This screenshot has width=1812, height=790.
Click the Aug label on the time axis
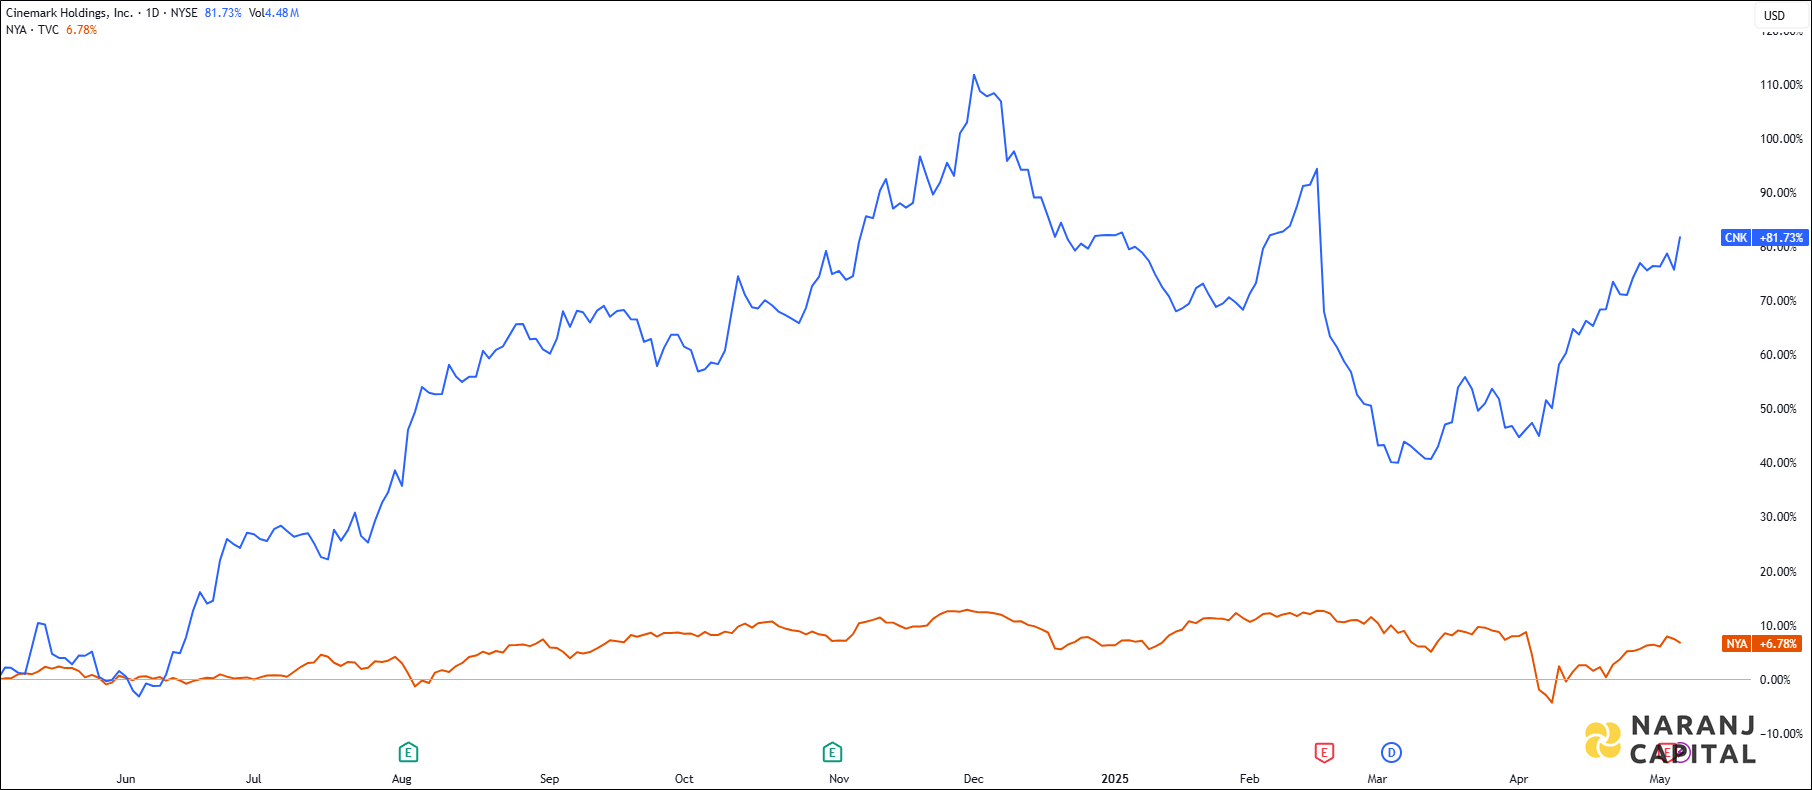pyautogui.click(x=402, y=779)
